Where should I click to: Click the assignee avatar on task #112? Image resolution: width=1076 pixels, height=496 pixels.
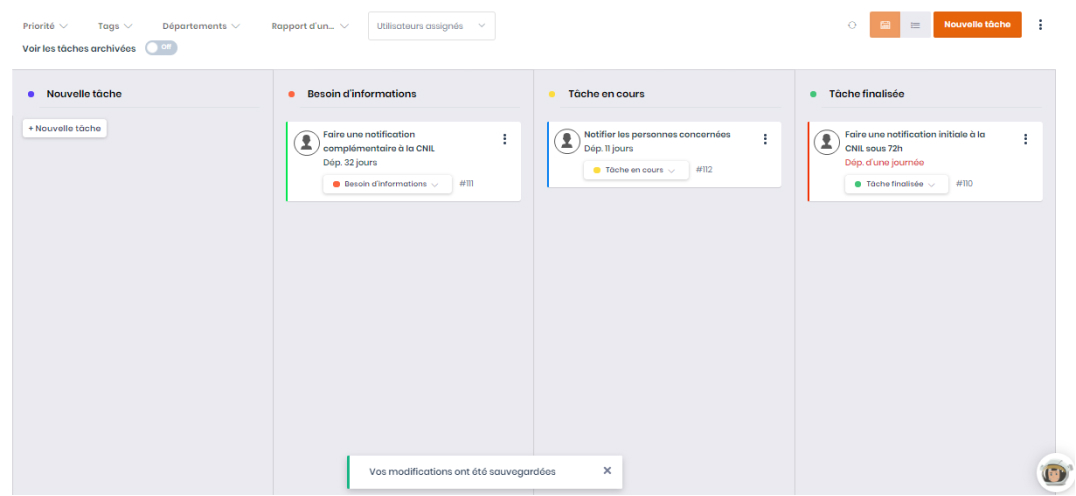click(x=567, y=142)
